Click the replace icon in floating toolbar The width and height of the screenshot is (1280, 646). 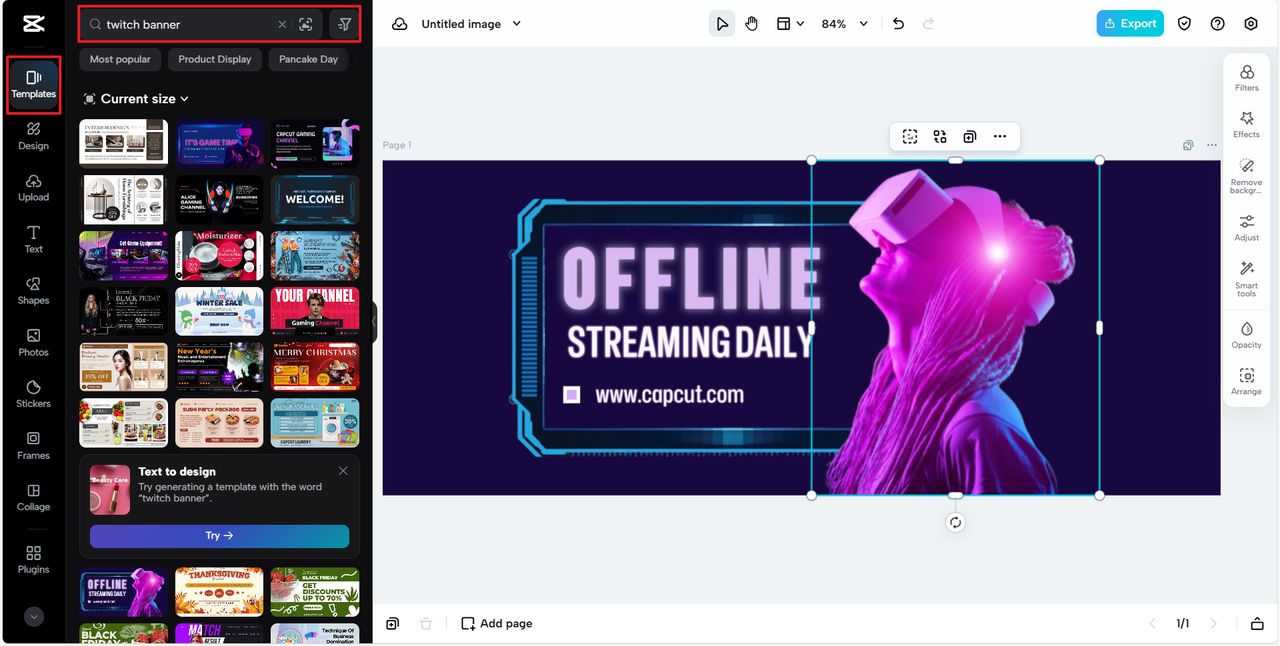tap(940, 137)
